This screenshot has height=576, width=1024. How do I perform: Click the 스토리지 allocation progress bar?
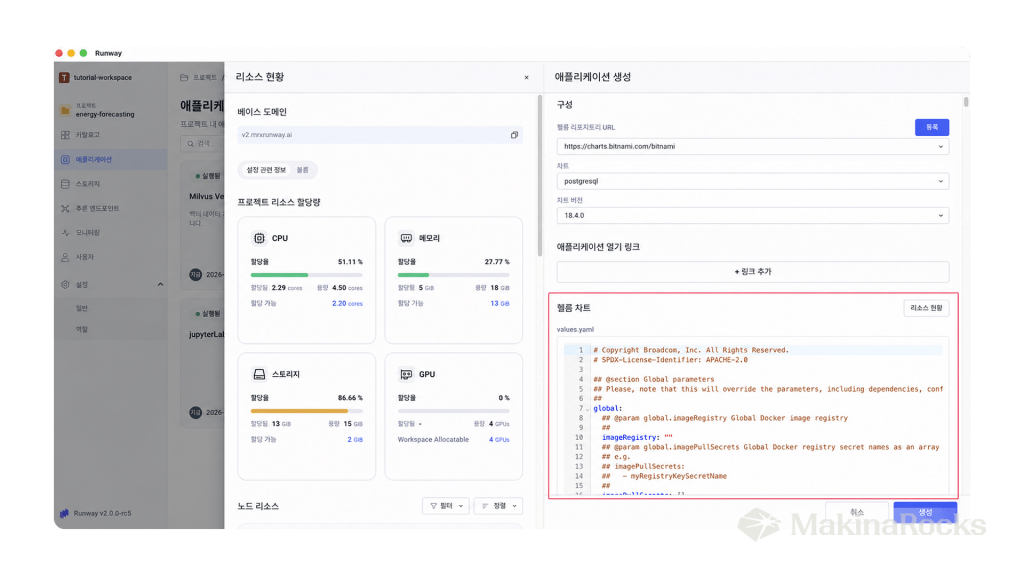point(306,411)
